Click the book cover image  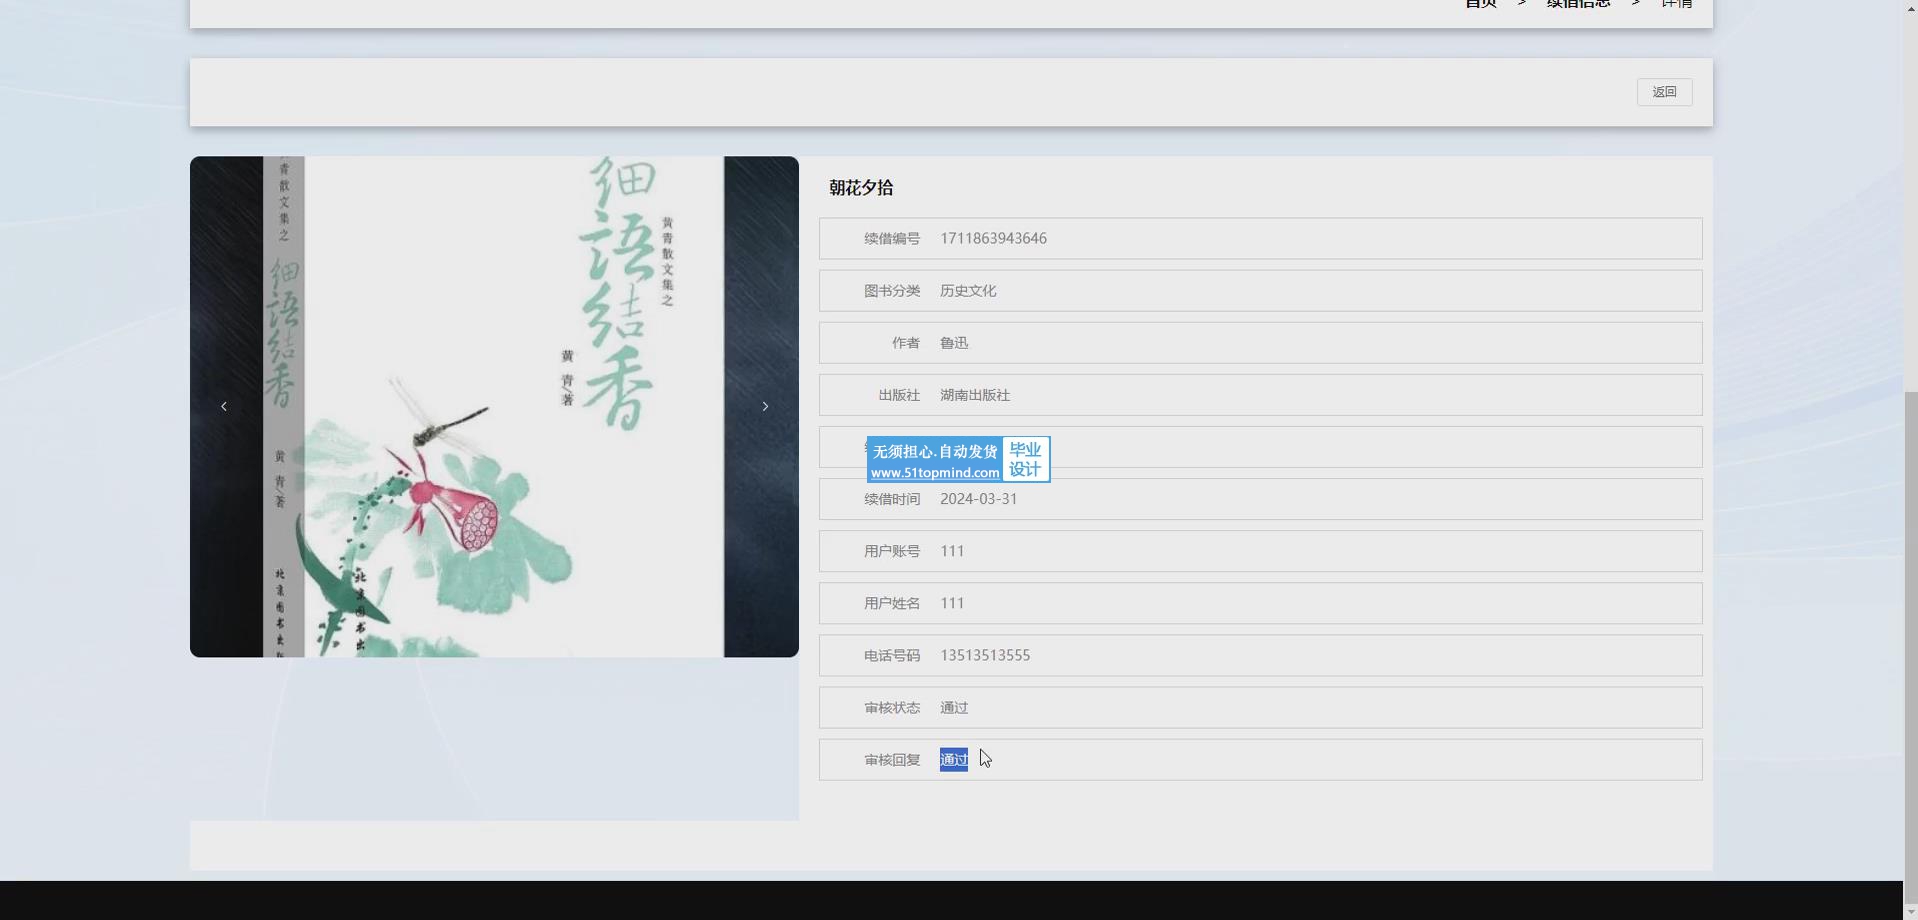click(494, 406)
